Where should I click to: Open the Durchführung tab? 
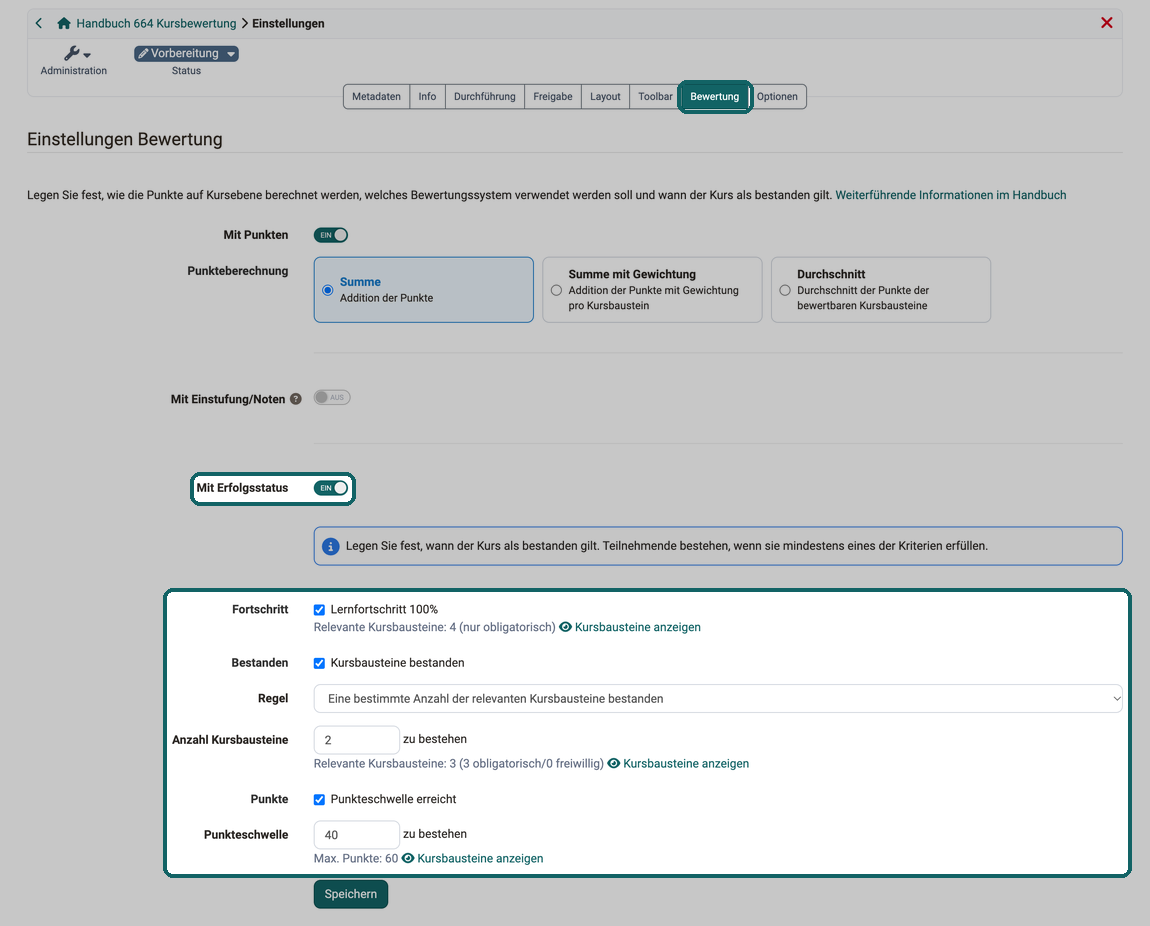click(484, 97)
